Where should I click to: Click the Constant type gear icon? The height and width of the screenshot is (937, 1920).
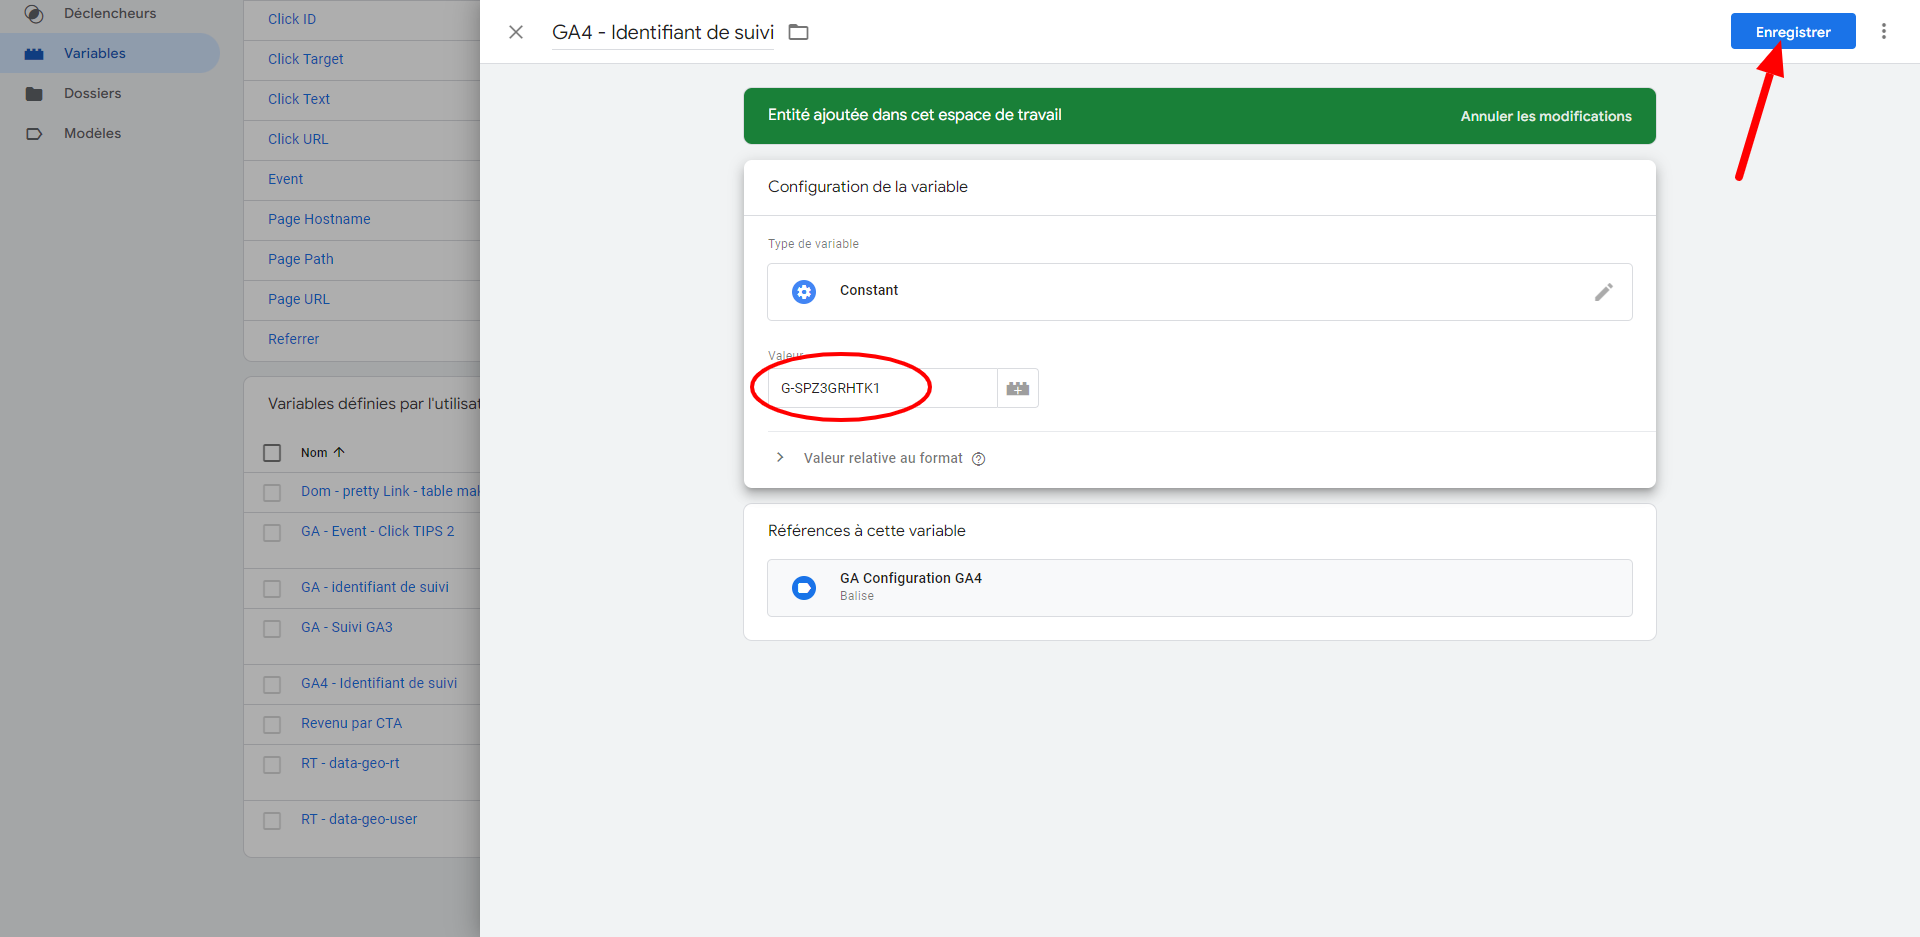pyautogui.click(x=804, y=291)
